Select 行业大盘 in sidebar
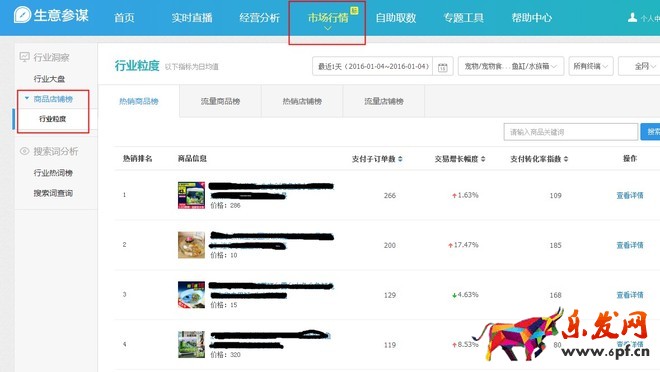Screen dimensions: 660x372 pos(49,79)
